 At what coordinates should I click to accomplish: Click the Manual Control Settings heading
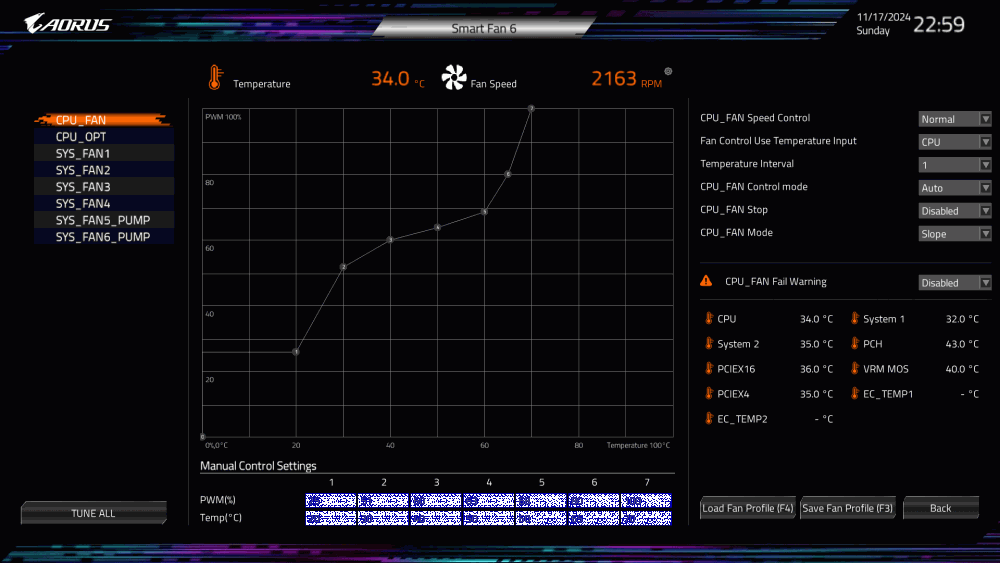point(258,465)
